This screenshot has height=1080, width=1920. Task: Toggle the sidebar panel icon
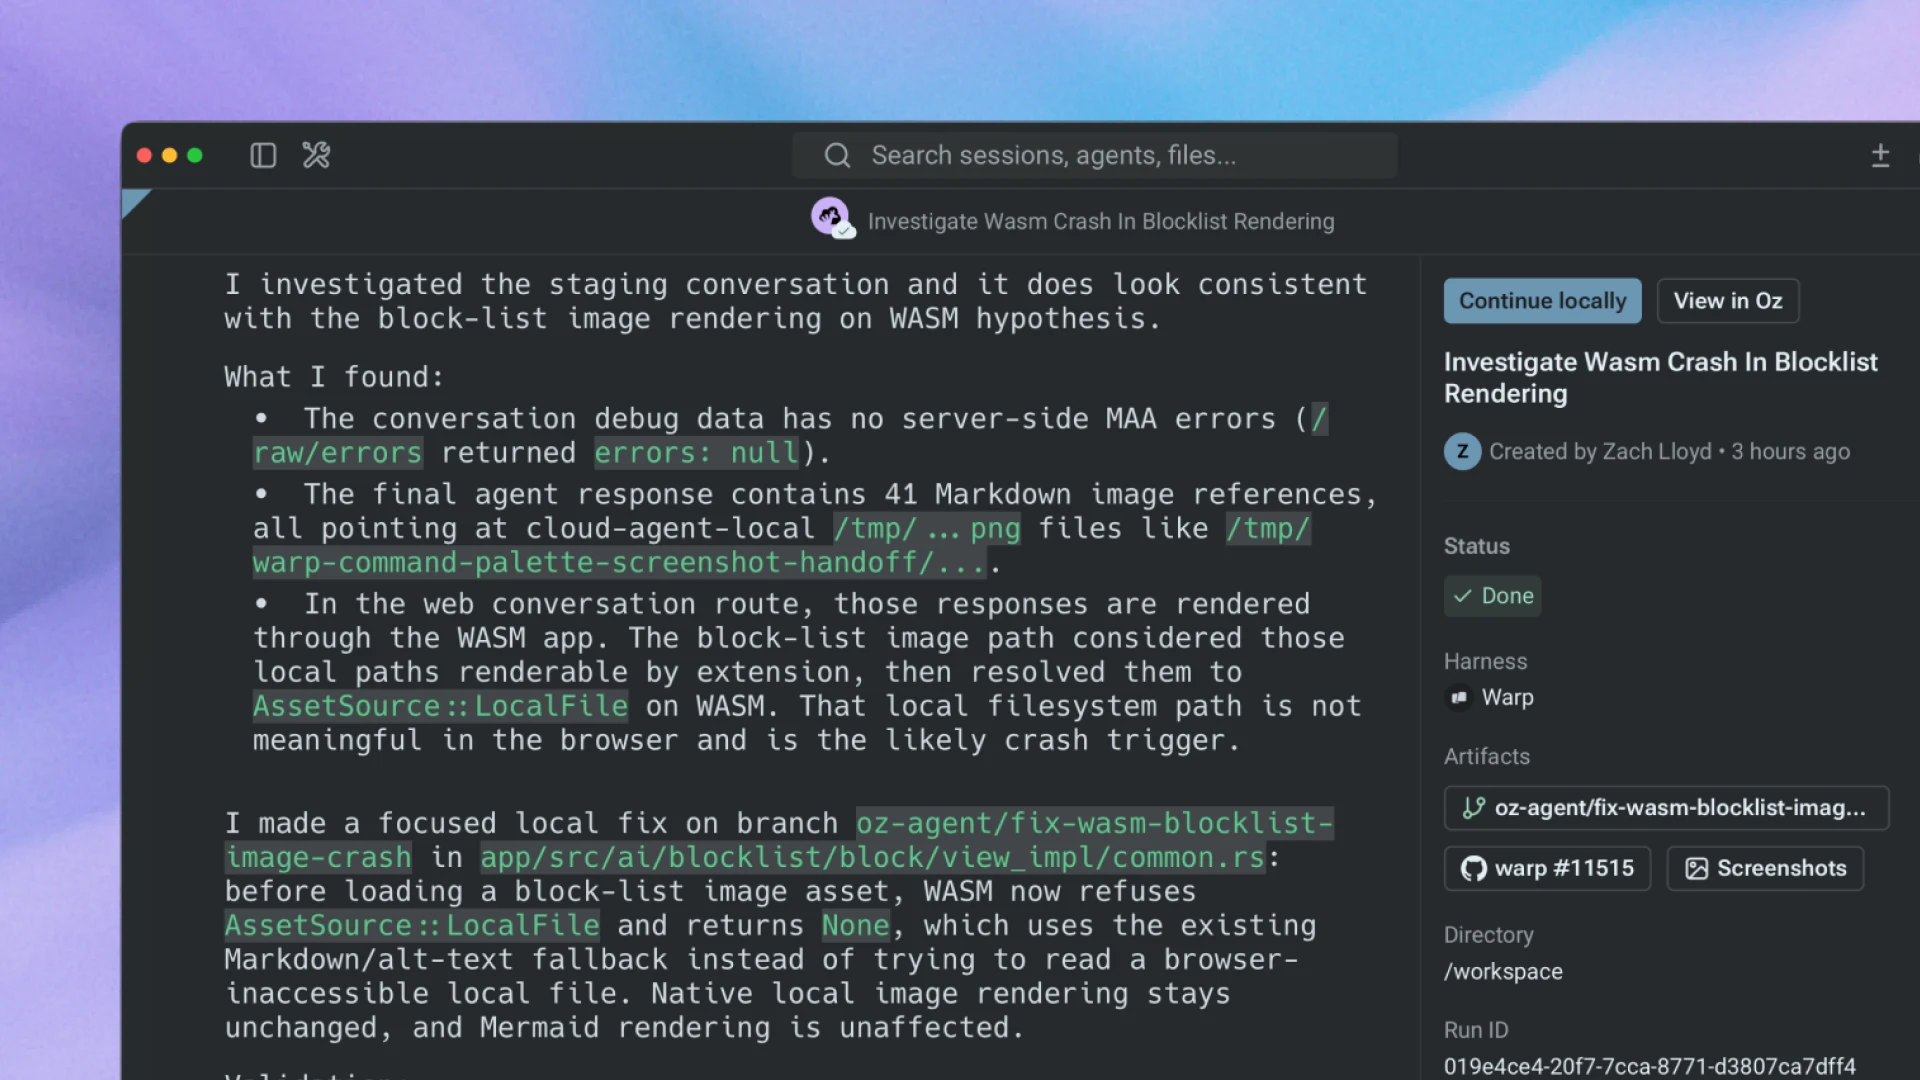pyautogui.click(x=263, y=155)
